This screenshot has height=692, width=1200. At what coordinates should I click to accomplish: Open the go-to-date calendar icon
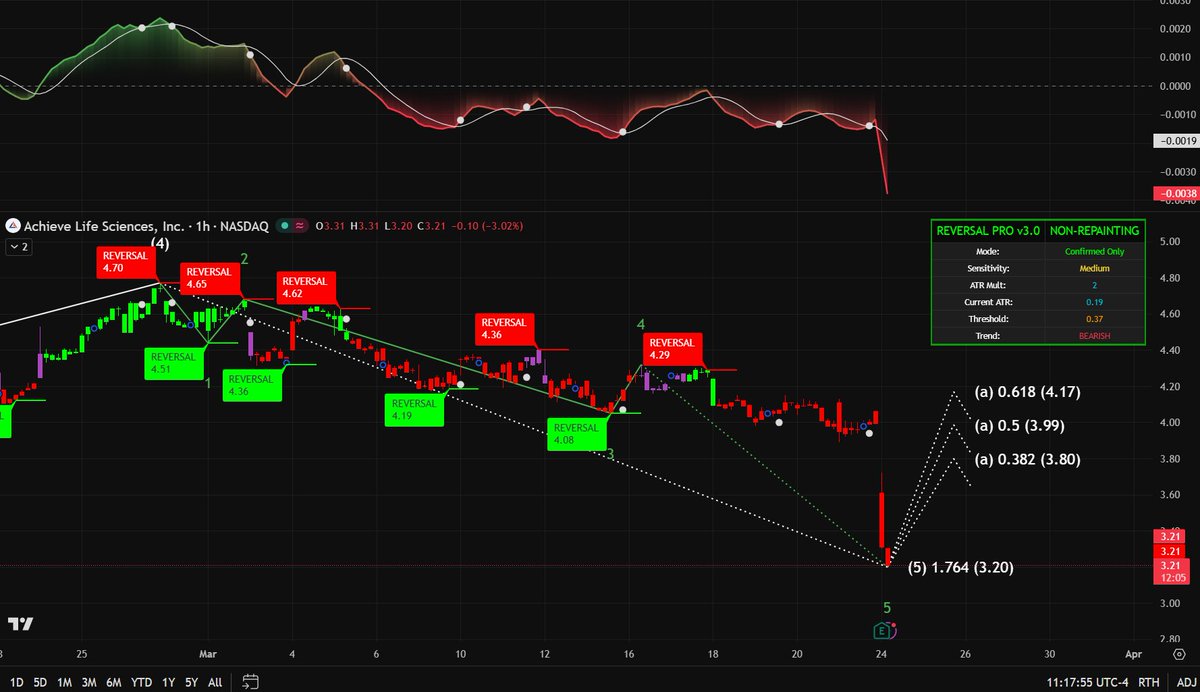pos(251,682)
